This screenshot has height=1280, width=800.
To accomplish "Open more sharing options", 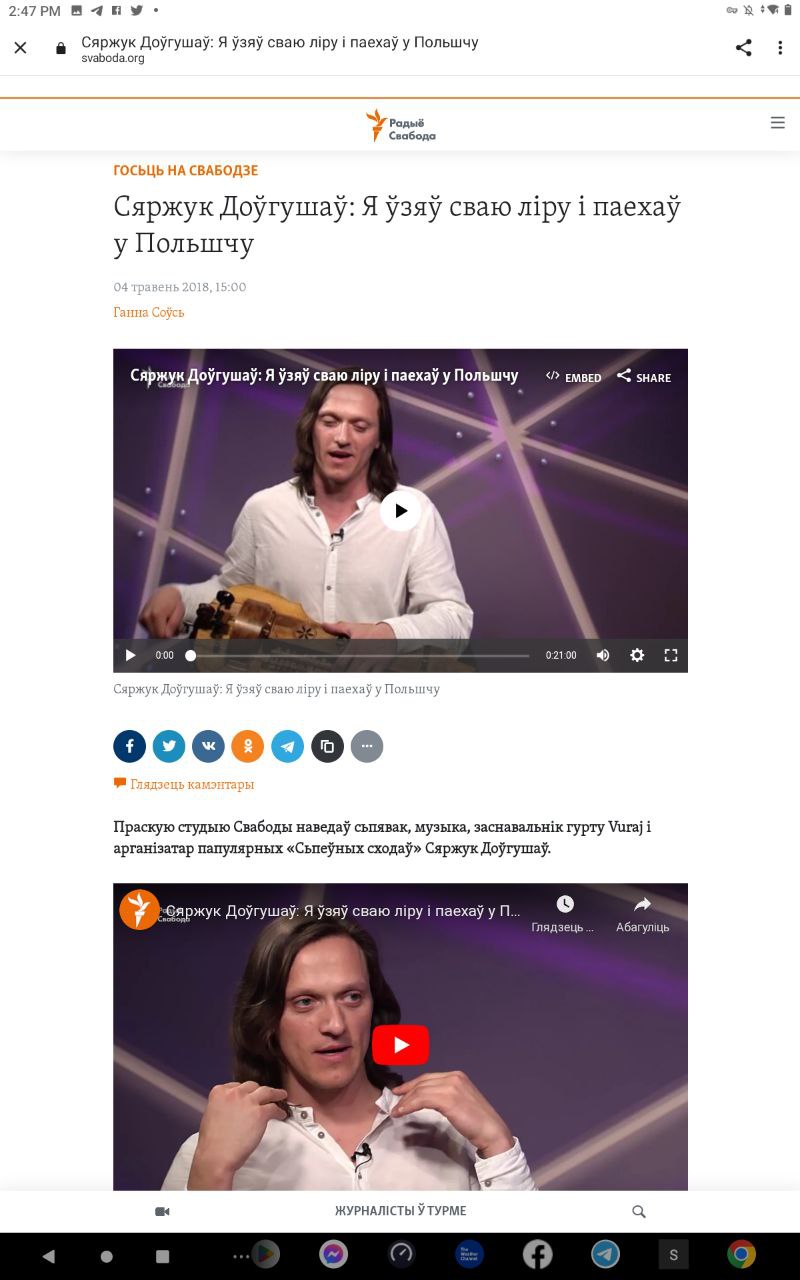I will click(x=367, y=746).
